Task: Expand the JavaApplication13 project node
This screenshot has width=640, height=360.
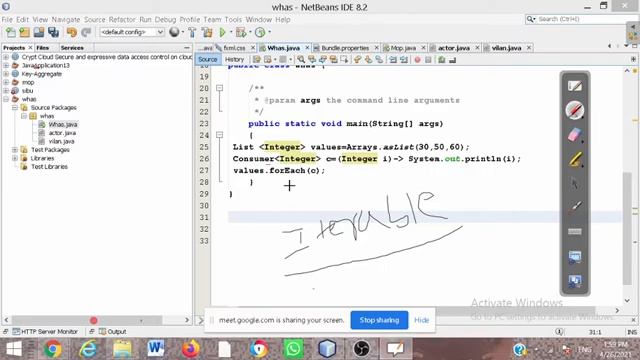Action: [6, 66]
